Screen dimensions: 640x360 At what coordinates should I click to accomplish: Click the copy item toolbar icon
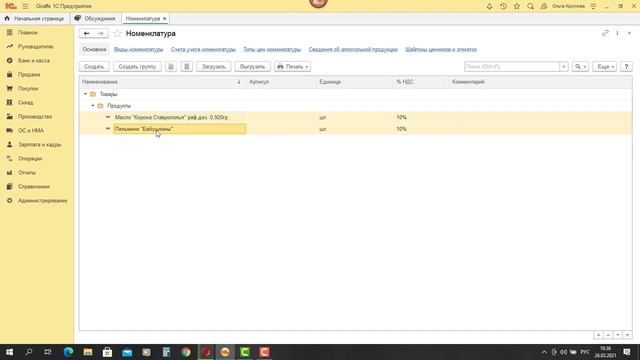(171, 67)
